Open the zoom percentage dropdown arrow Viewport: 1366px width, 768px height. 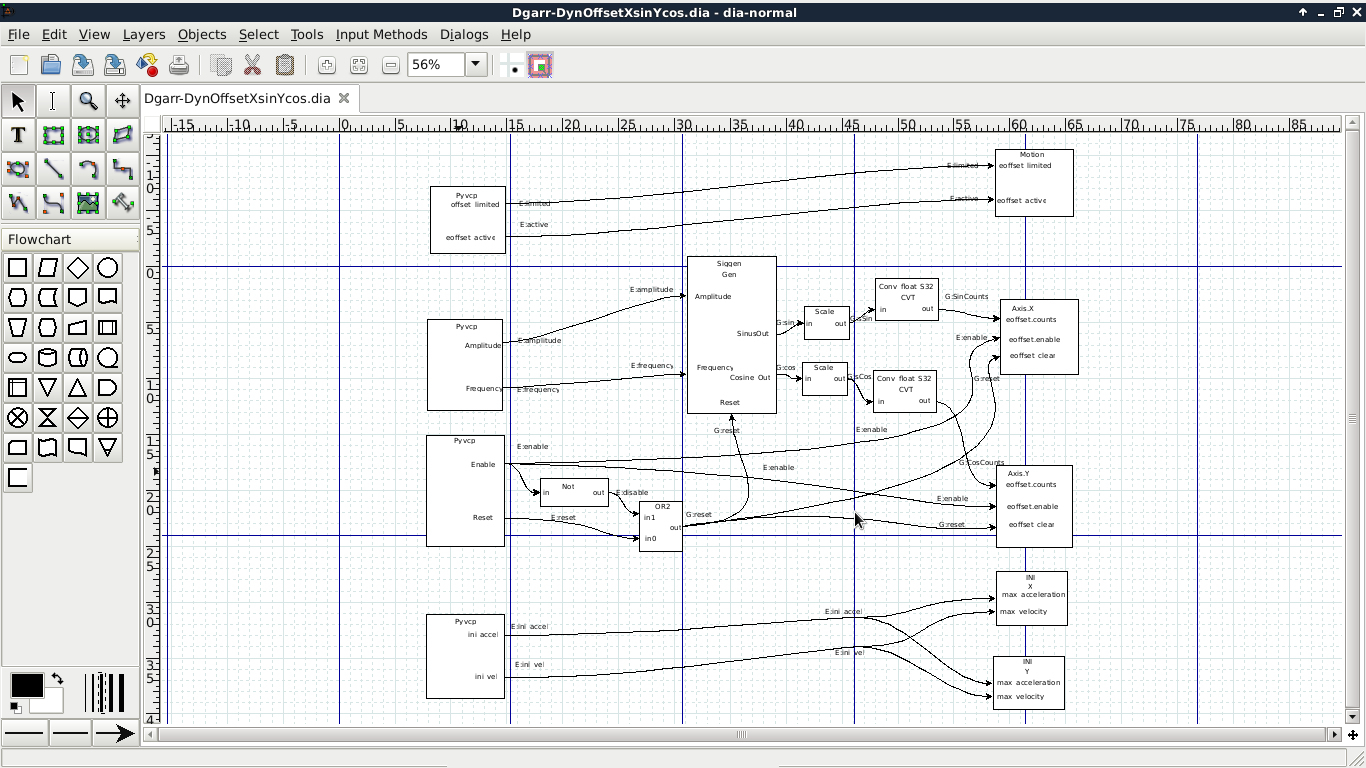pyautogui.click(x=476, y=64)
